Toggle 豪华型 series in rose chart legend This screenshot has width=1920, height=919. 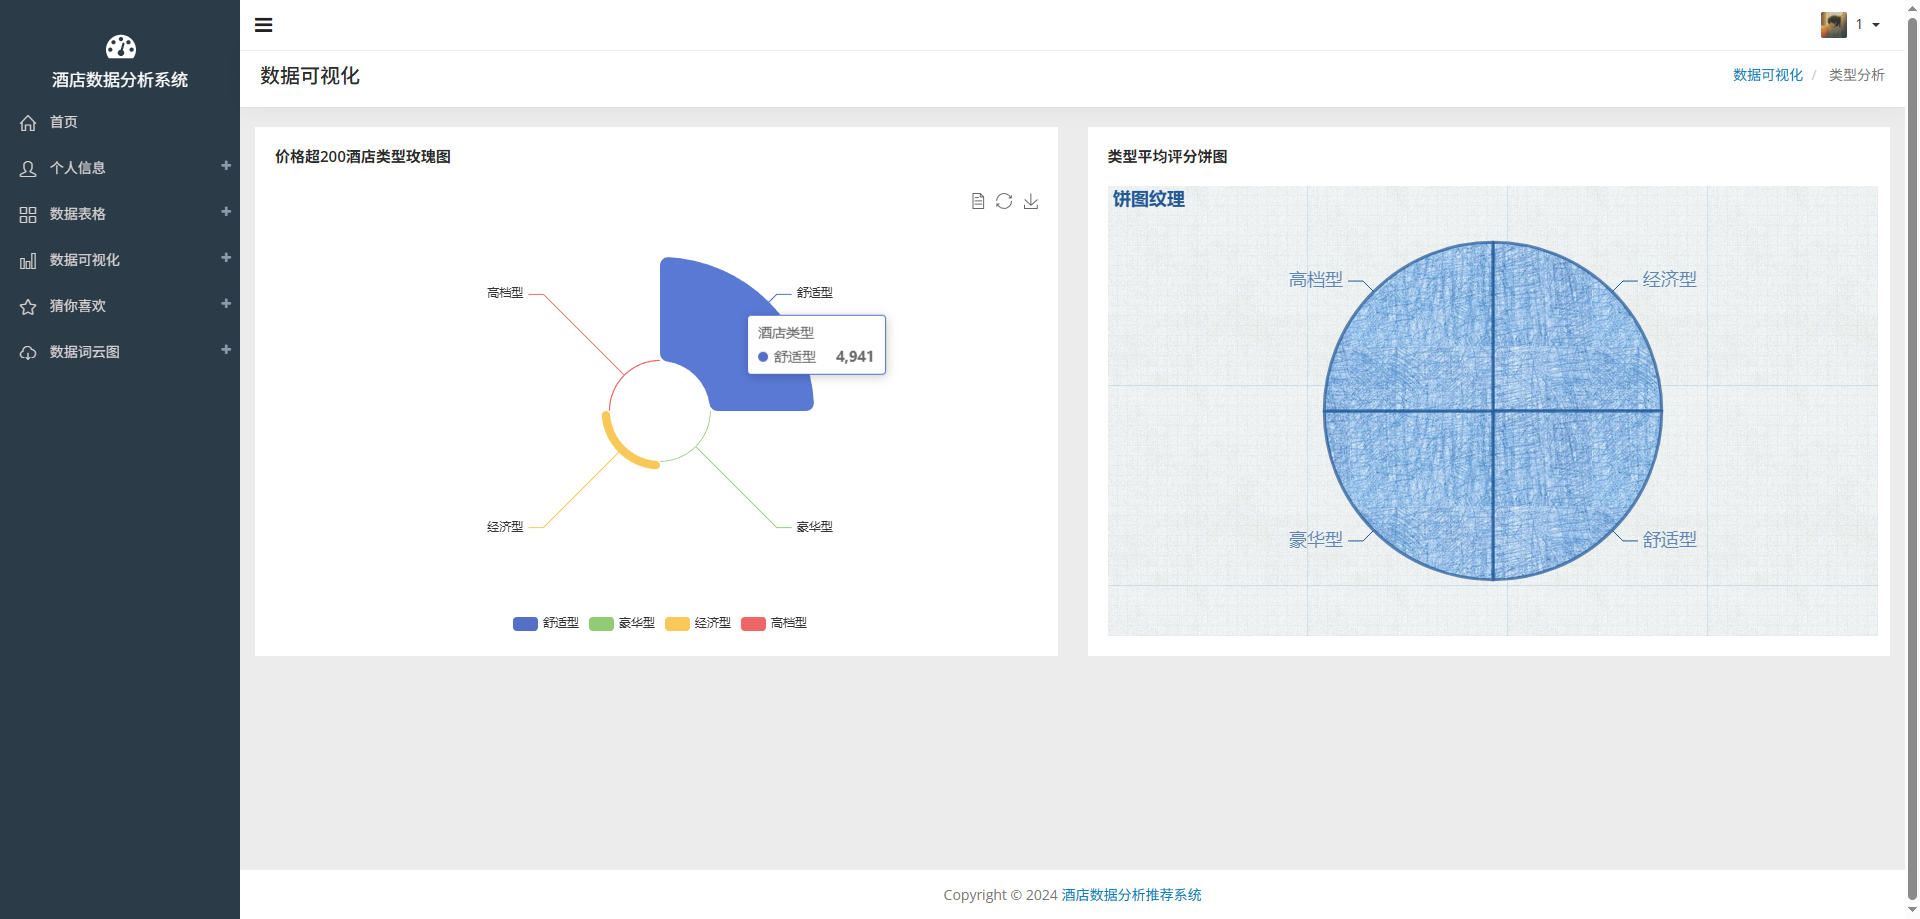pyautogui.click(x=622, y=623)
